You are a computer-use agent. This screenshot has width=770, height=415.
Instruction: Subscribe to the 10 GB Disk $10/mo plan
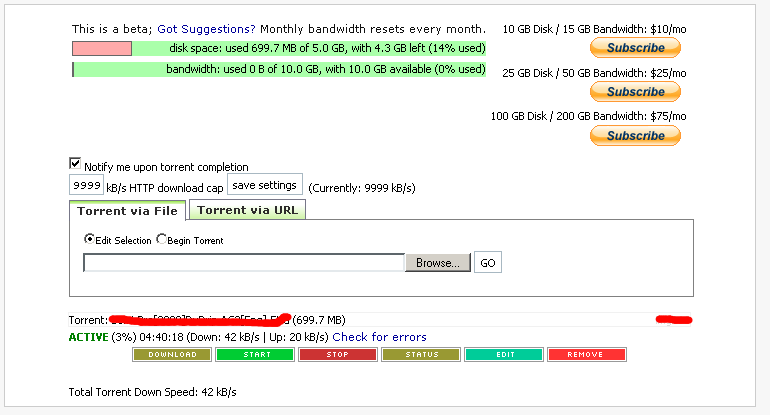(x=635, y=48)
